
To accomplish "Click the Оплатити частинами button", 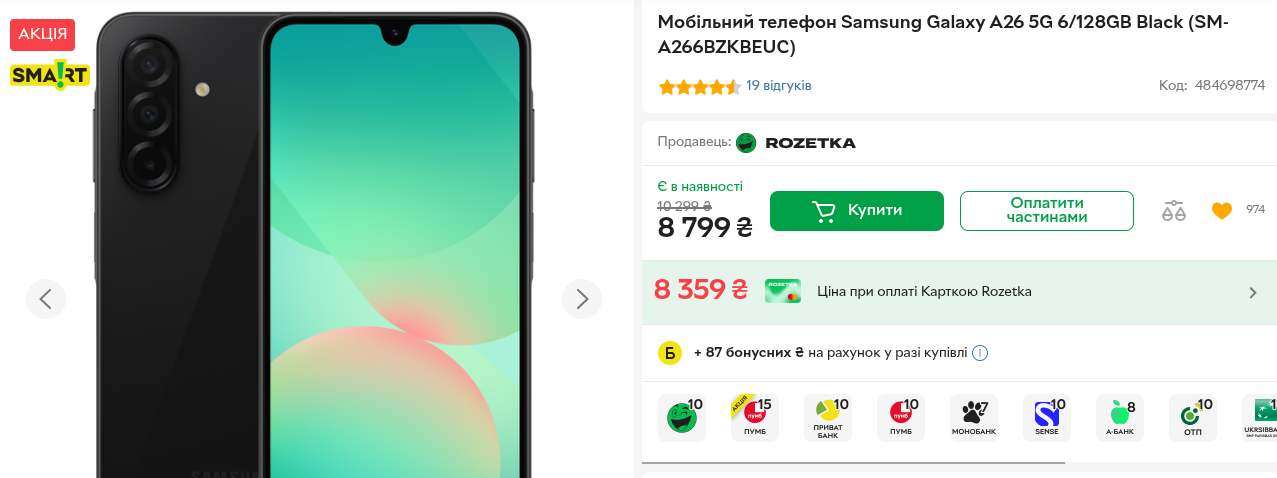I will click(x=1047, y=211).
